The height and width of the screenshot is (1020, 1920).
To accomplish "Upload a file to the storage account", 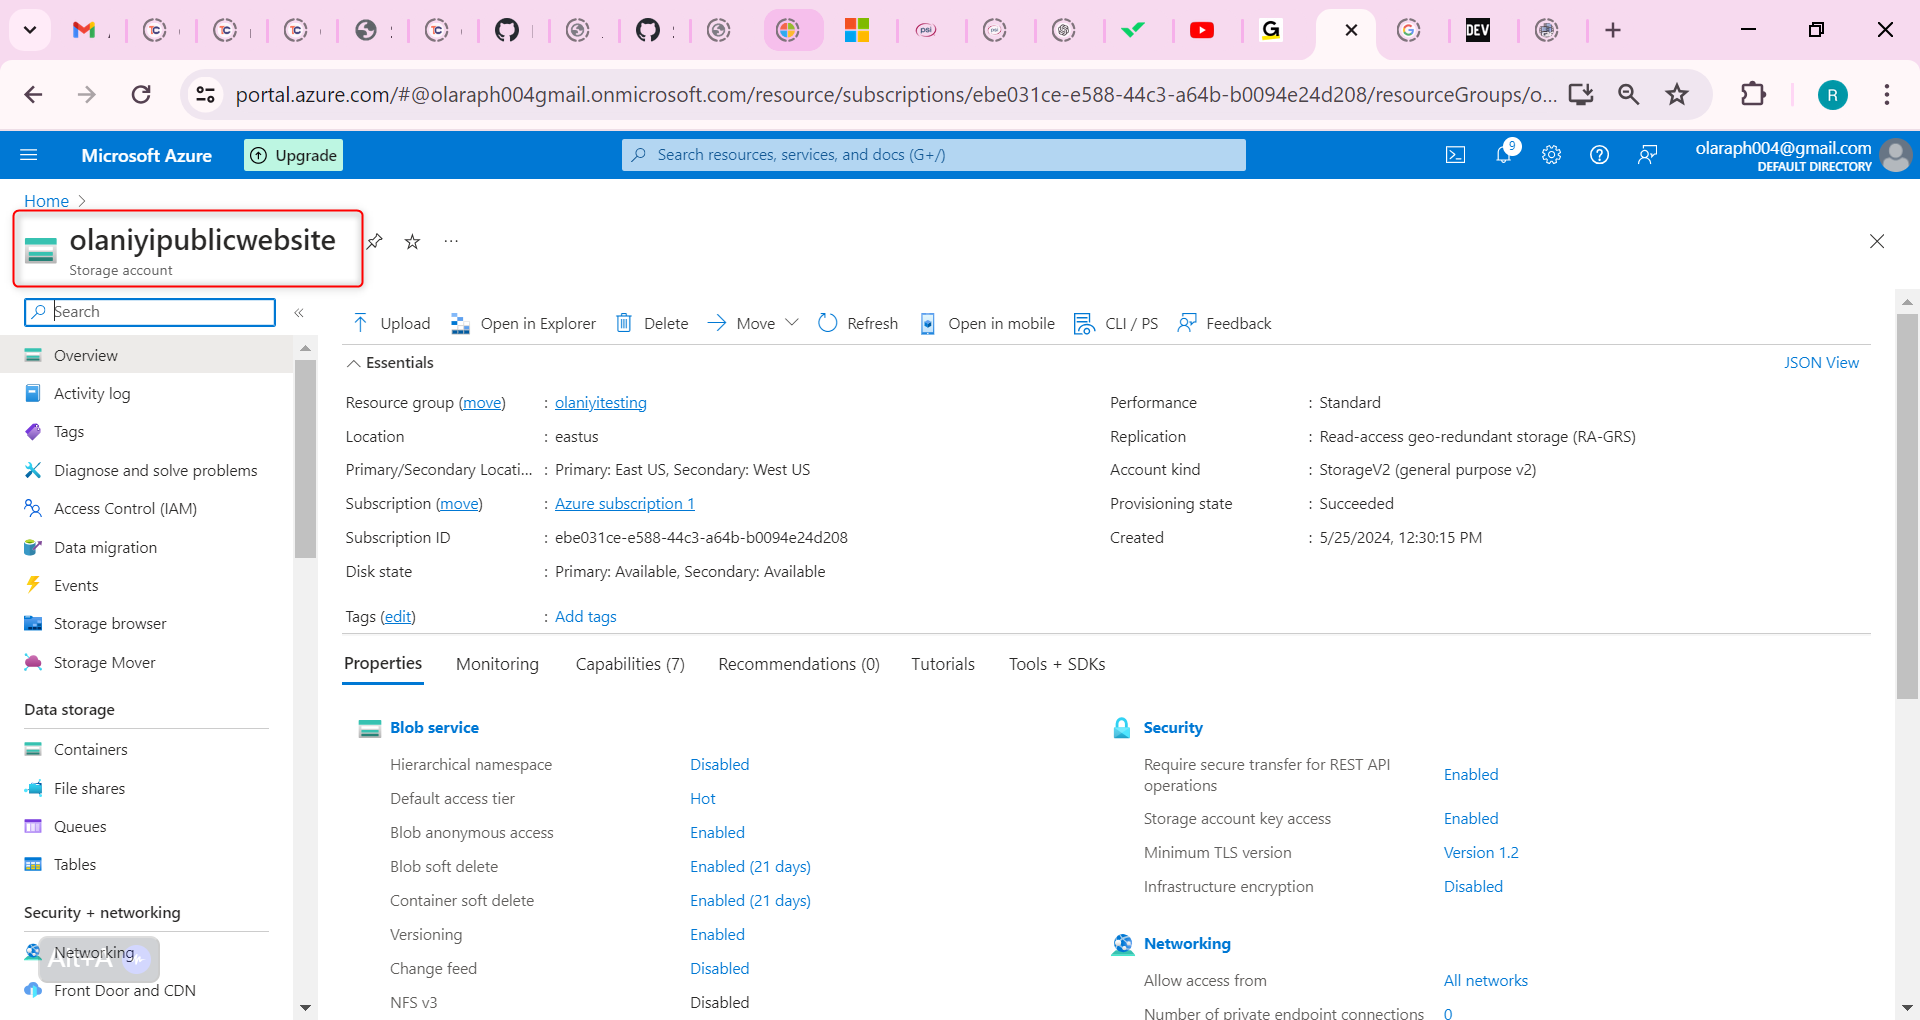I will pyautogui.click(x=390, y=322).
